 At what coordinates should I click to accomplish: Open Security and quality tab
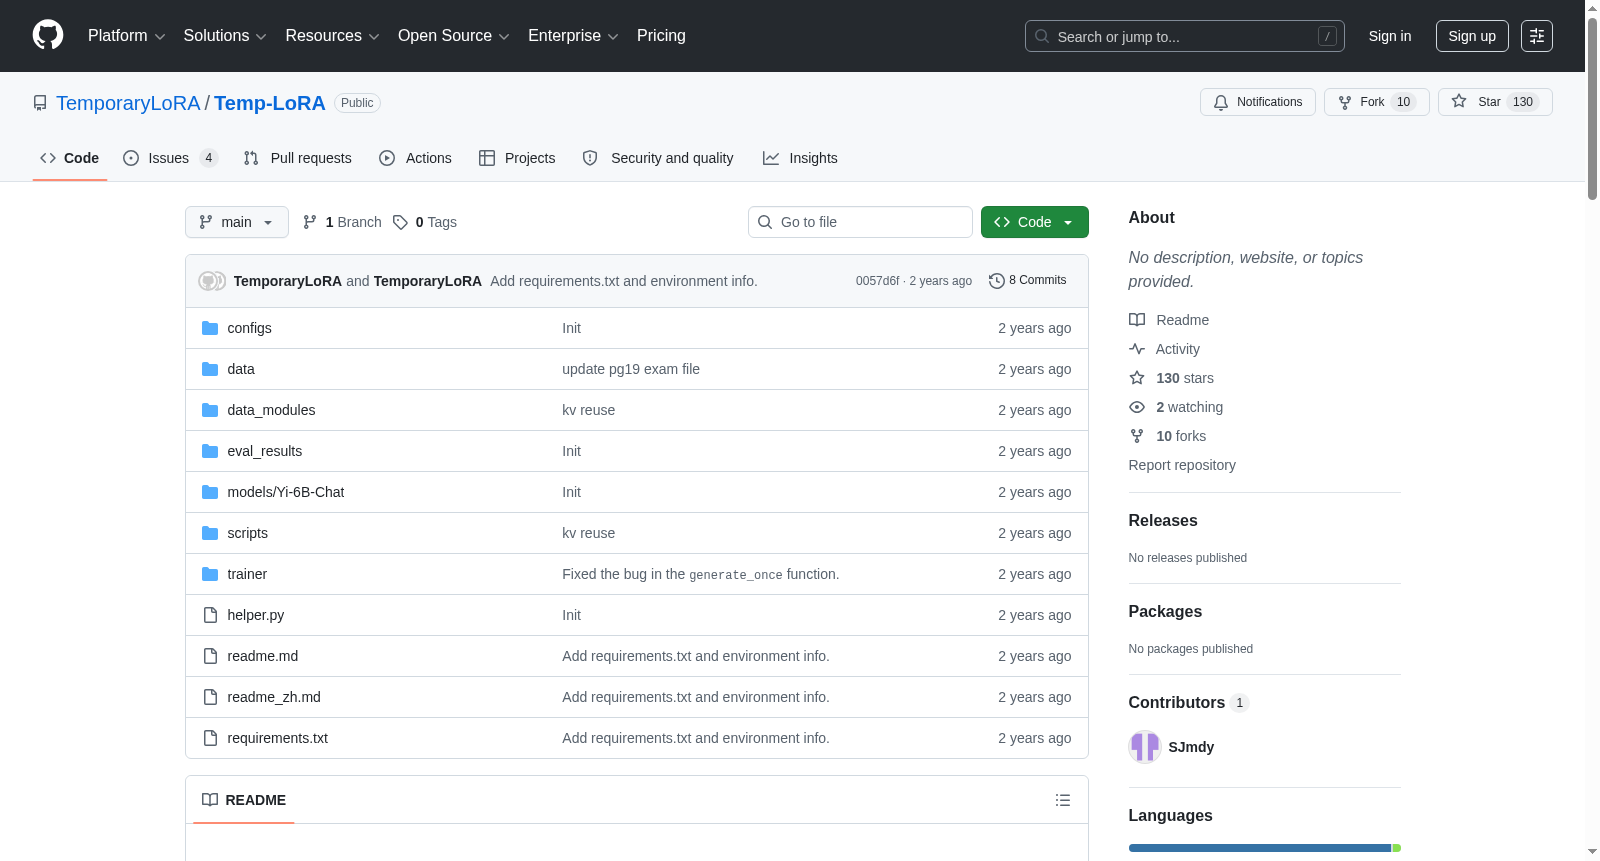coord(658,158)
